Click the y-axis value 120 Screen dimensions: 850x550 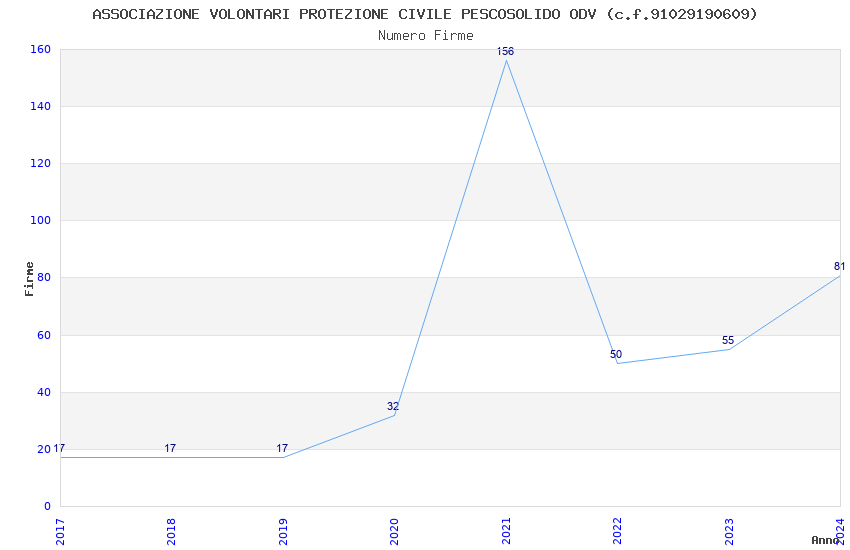coord(41,163)
